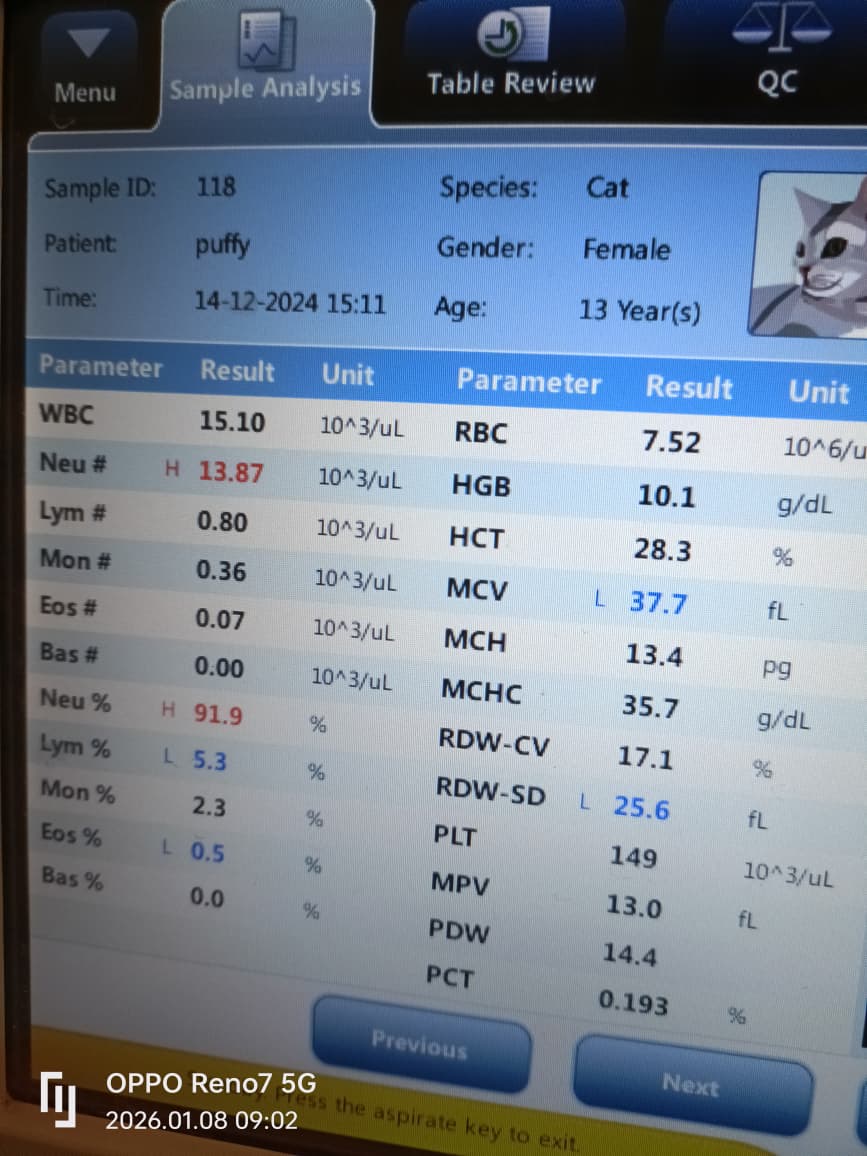Click the Sample Analysis chart icon
Screen dimensions: 867x1156
tap(265, 42)
